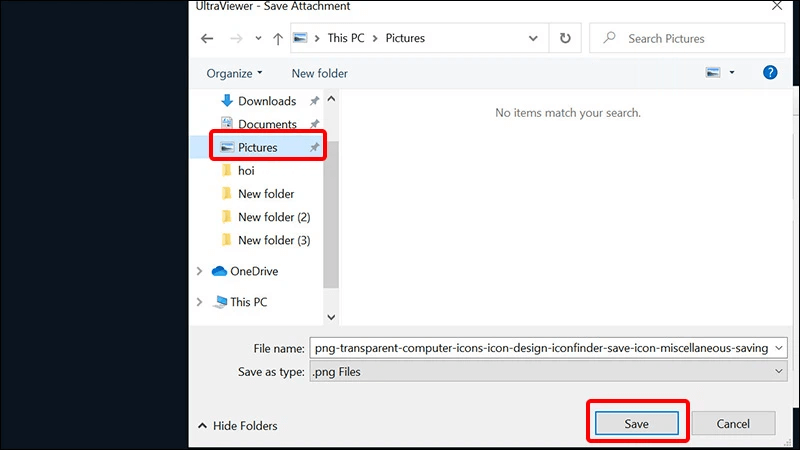Open the recent locations dropdown arrow

pos(258,38)
